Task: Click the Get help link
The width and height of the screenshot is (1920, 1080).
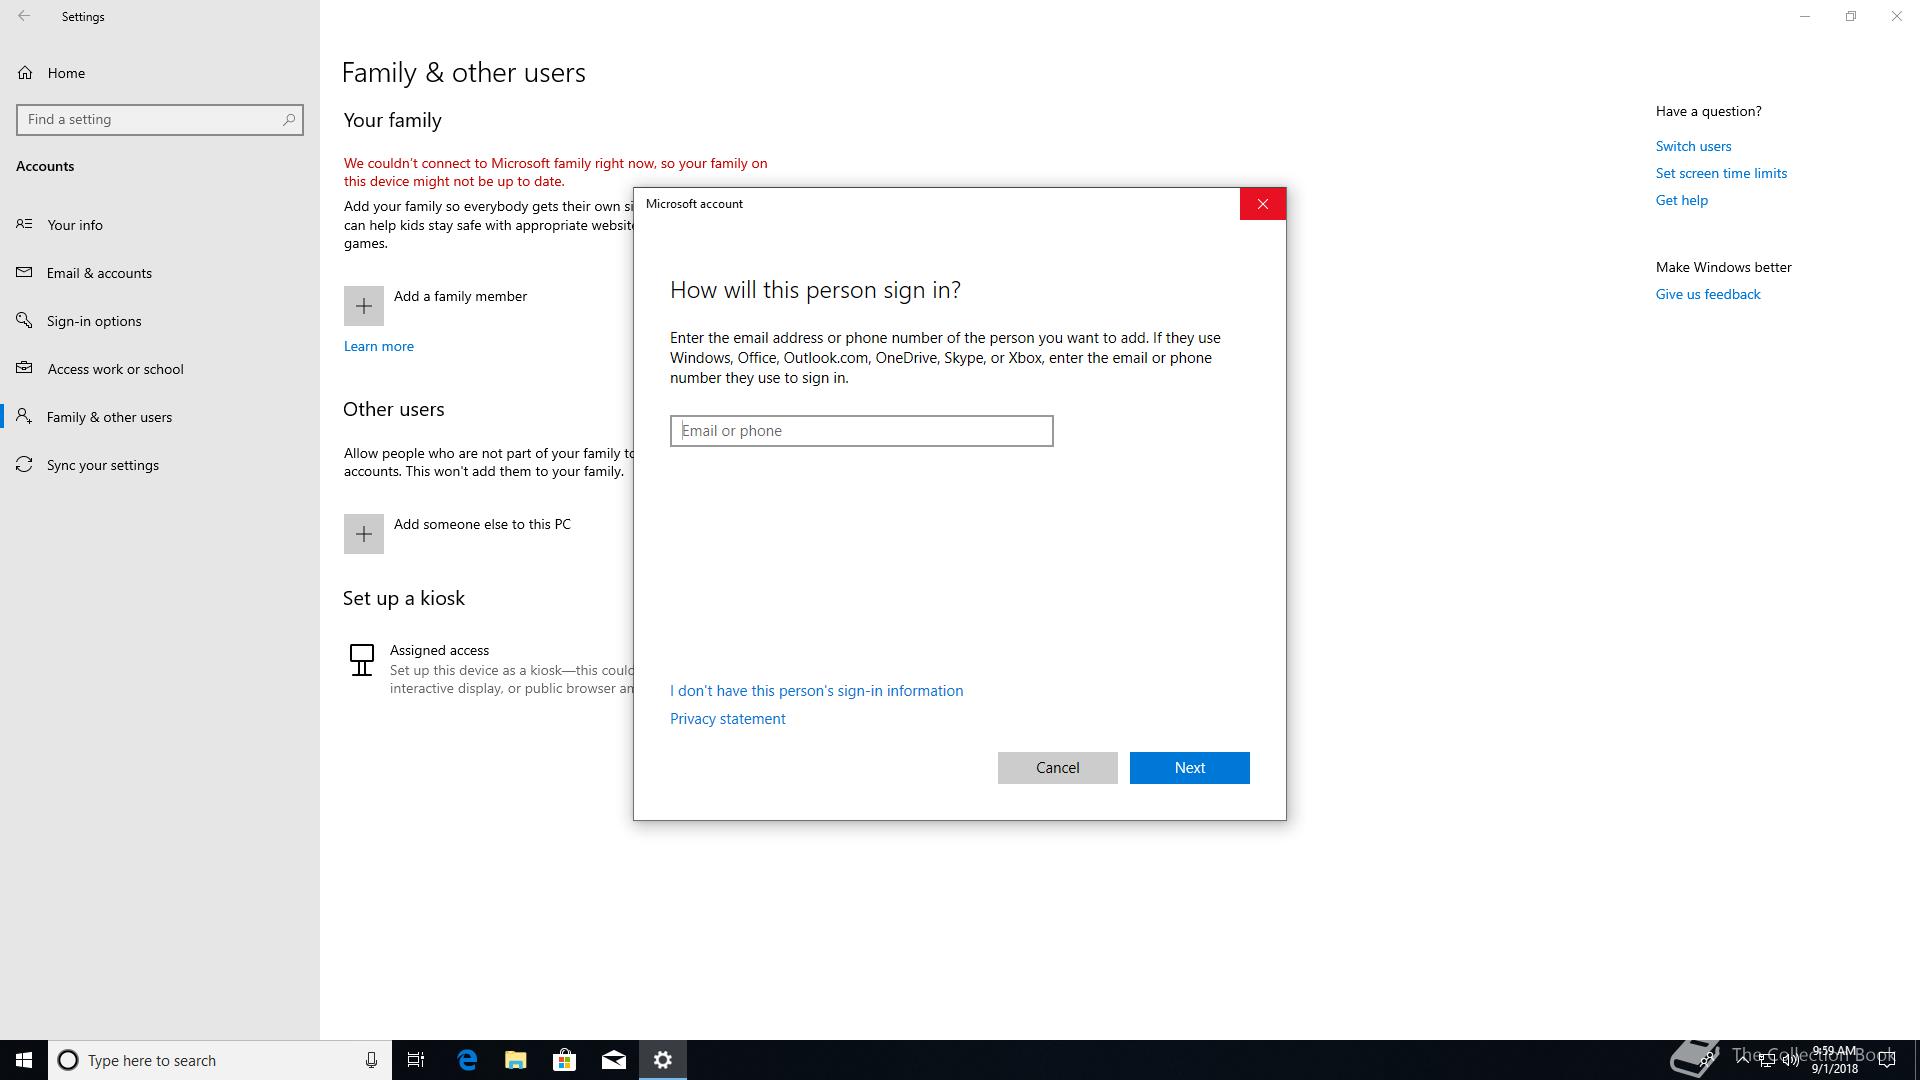Action: click(x=1681, y=200)
